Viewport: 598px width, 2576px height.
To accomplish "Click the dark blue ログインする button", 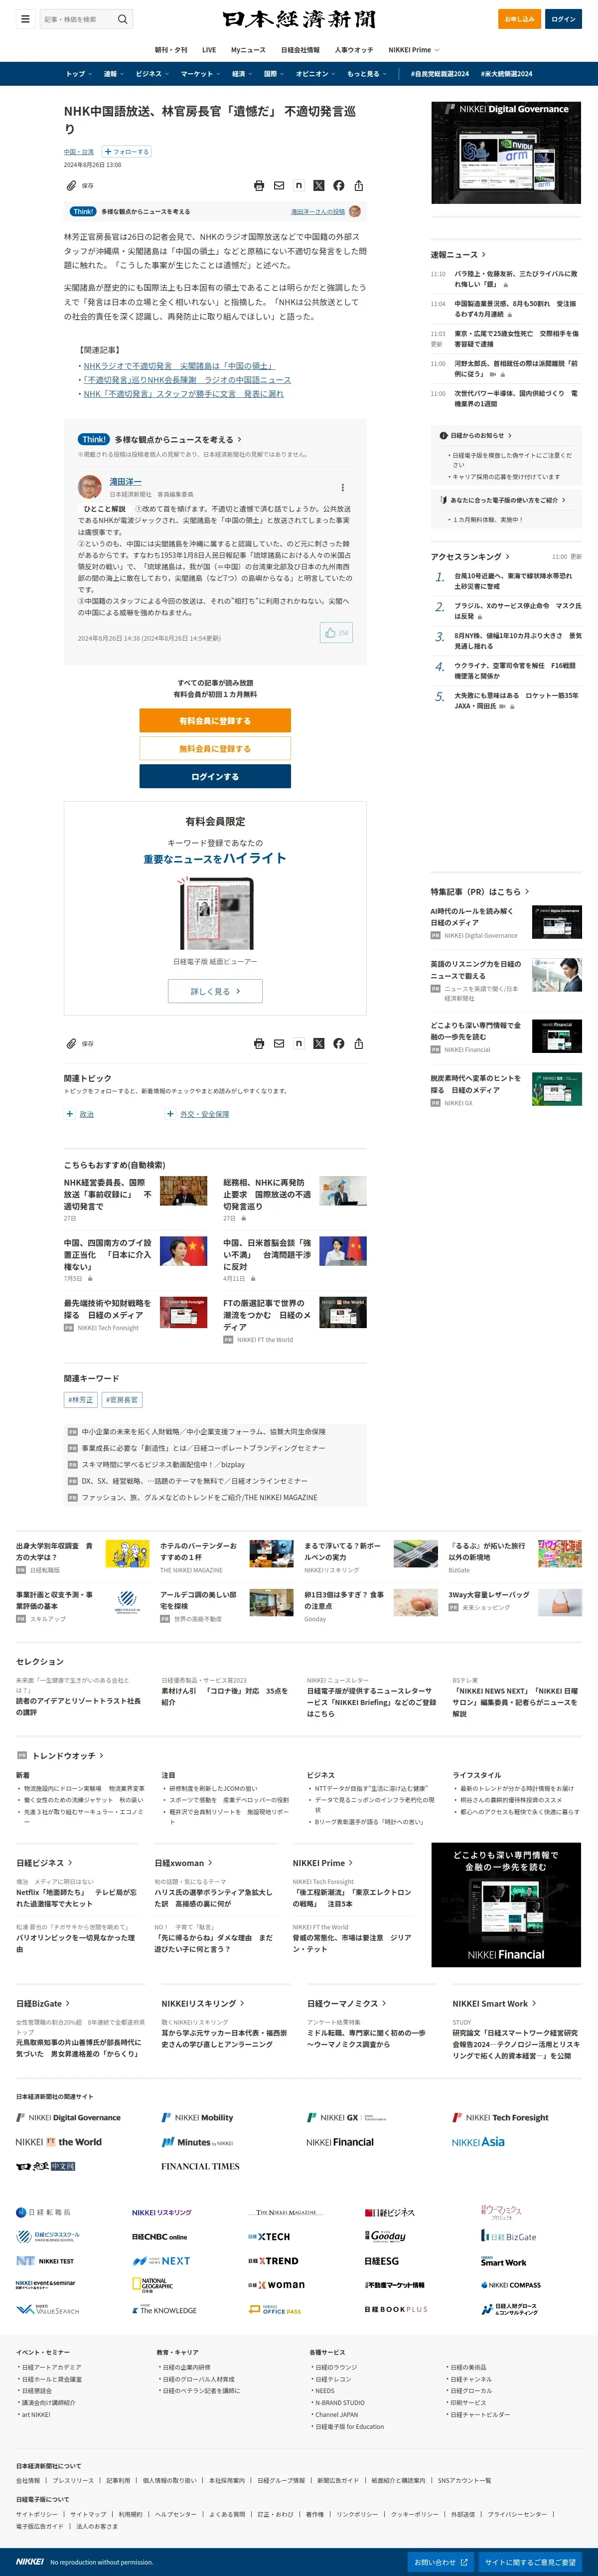I will (215, 776).
